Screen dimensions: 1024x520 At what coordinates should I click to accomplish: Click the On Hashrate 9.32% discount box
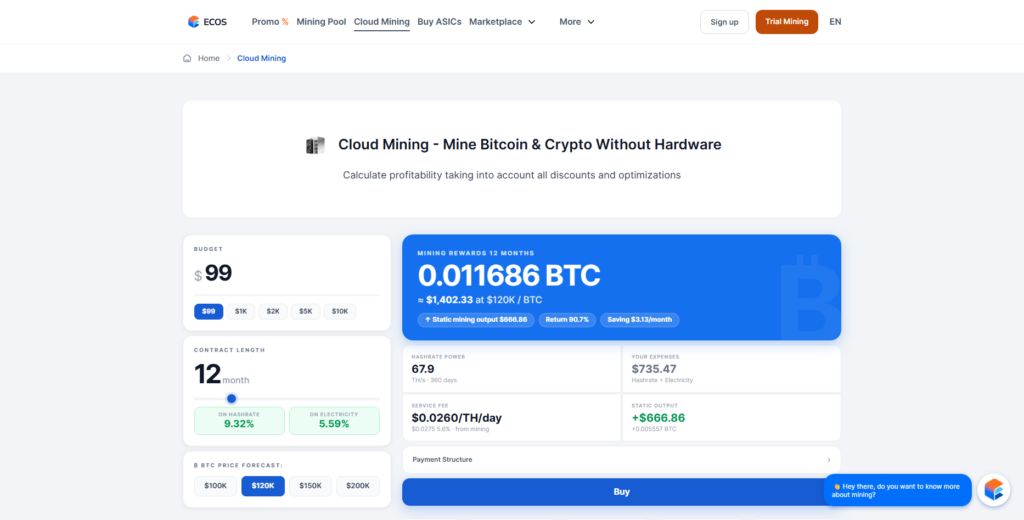(239, 421)
